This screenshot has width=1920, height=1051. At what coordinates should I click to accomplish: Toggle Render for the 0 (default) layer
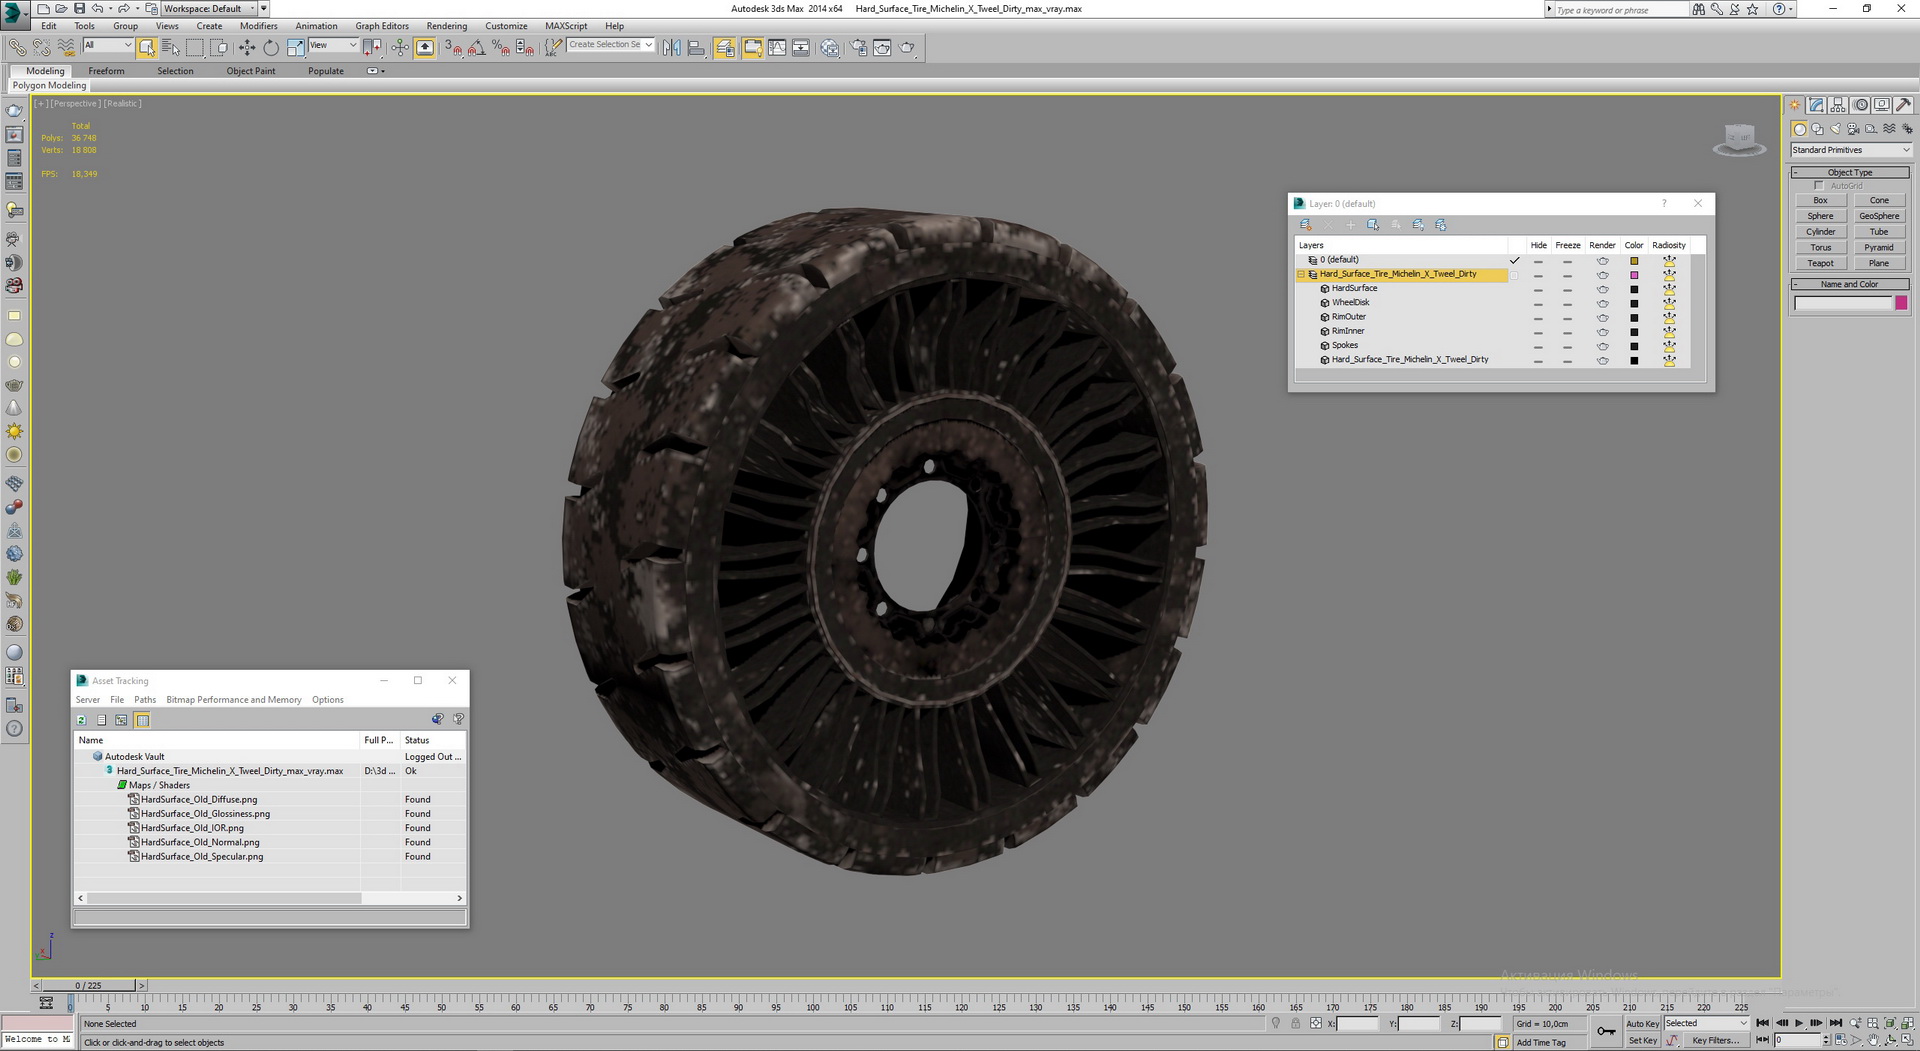pyautogui.click(x=1602, y=260)
